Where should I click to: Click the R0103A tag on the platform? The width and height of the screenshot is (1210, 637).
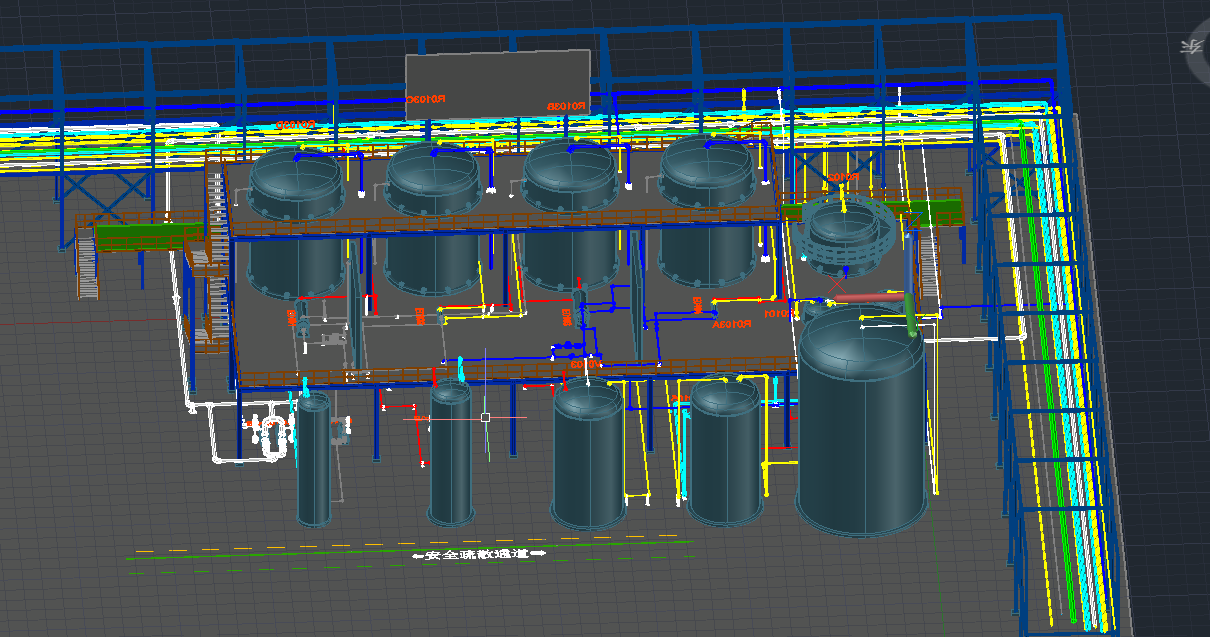(731, 324)
